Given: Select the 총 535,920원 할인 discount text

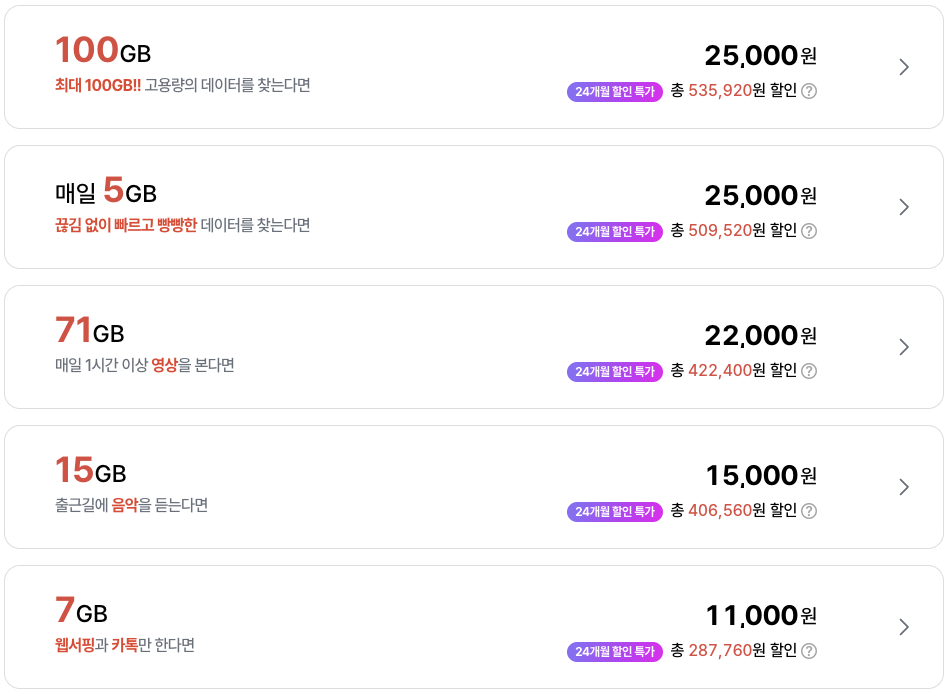Looking at the screenshot, I should click(732, 91).
